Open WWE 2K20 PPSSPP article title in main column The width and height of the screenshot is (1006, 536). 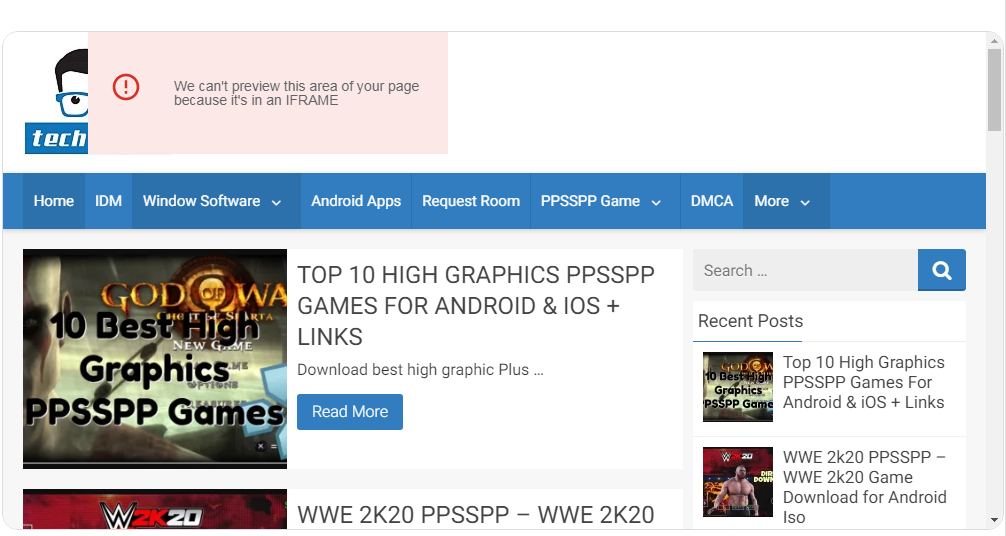pos(475,515)
